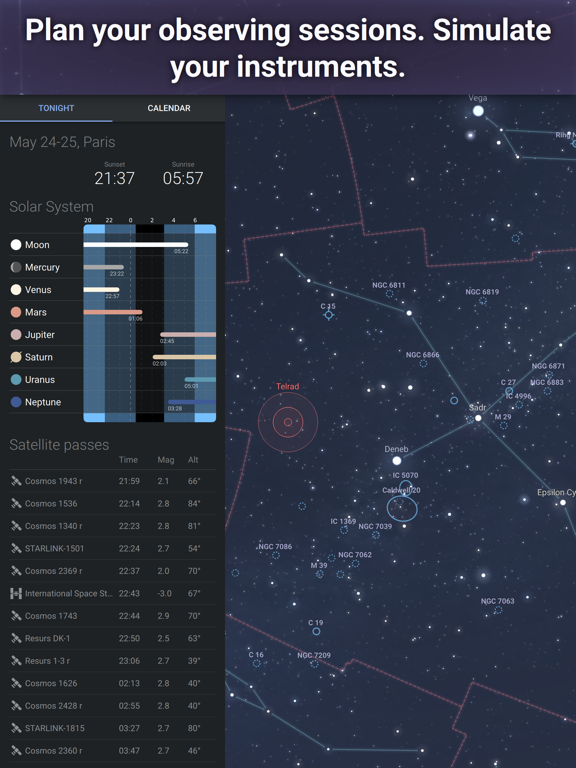The image size is (576, 768).
Task: Switch to the Calendar tab
Action: point(169,108)
